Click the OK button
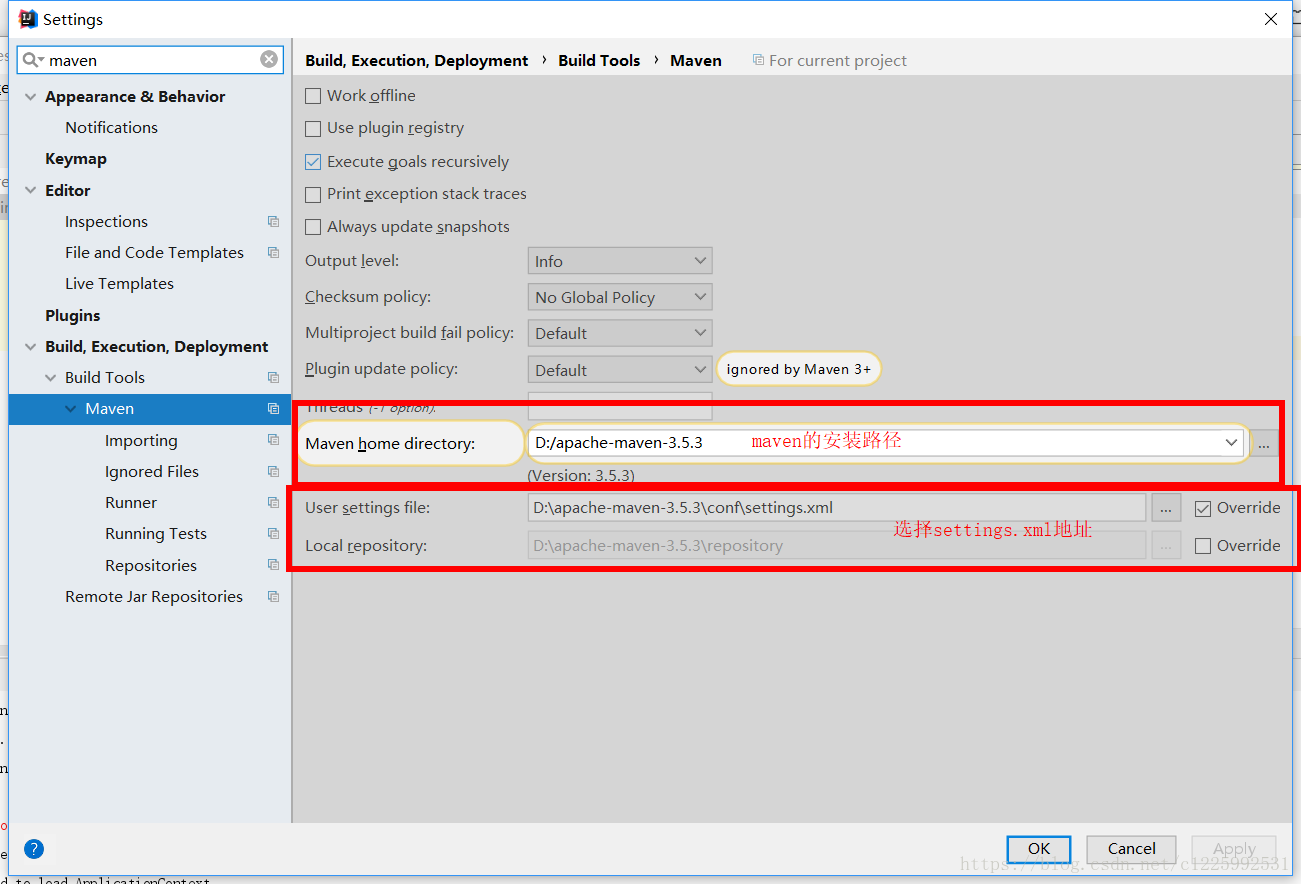Screen dimensions: 1301x884 point(1038,848)
